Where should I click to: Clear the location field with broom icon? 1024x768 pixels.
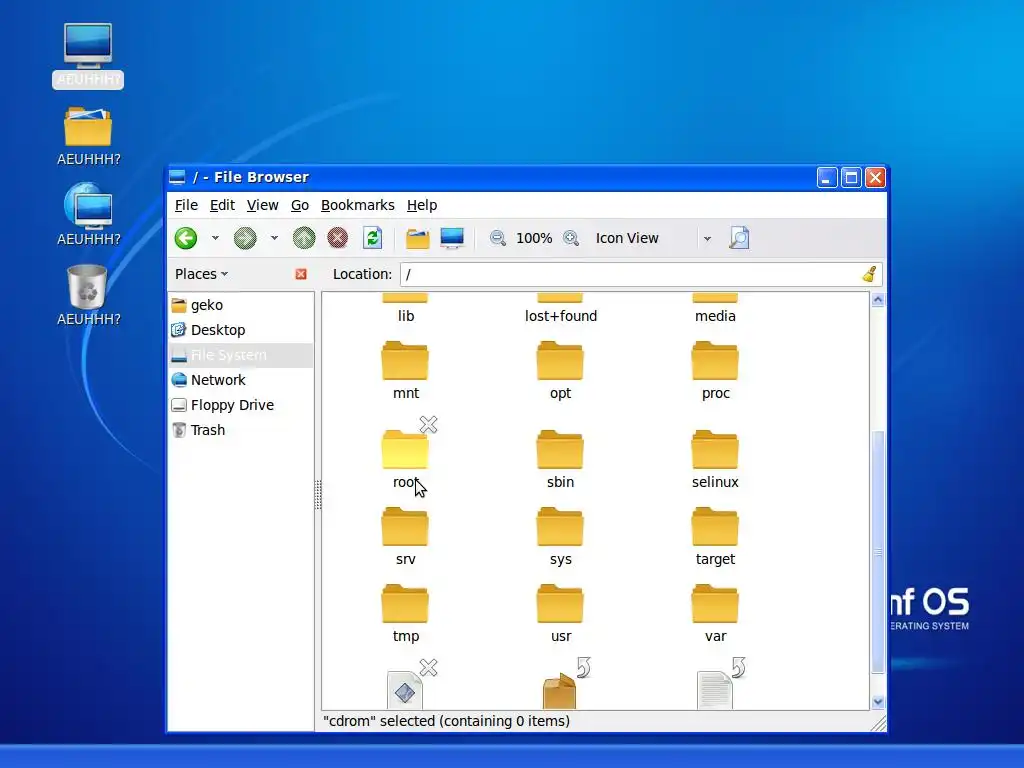click(x=869, y=274)
